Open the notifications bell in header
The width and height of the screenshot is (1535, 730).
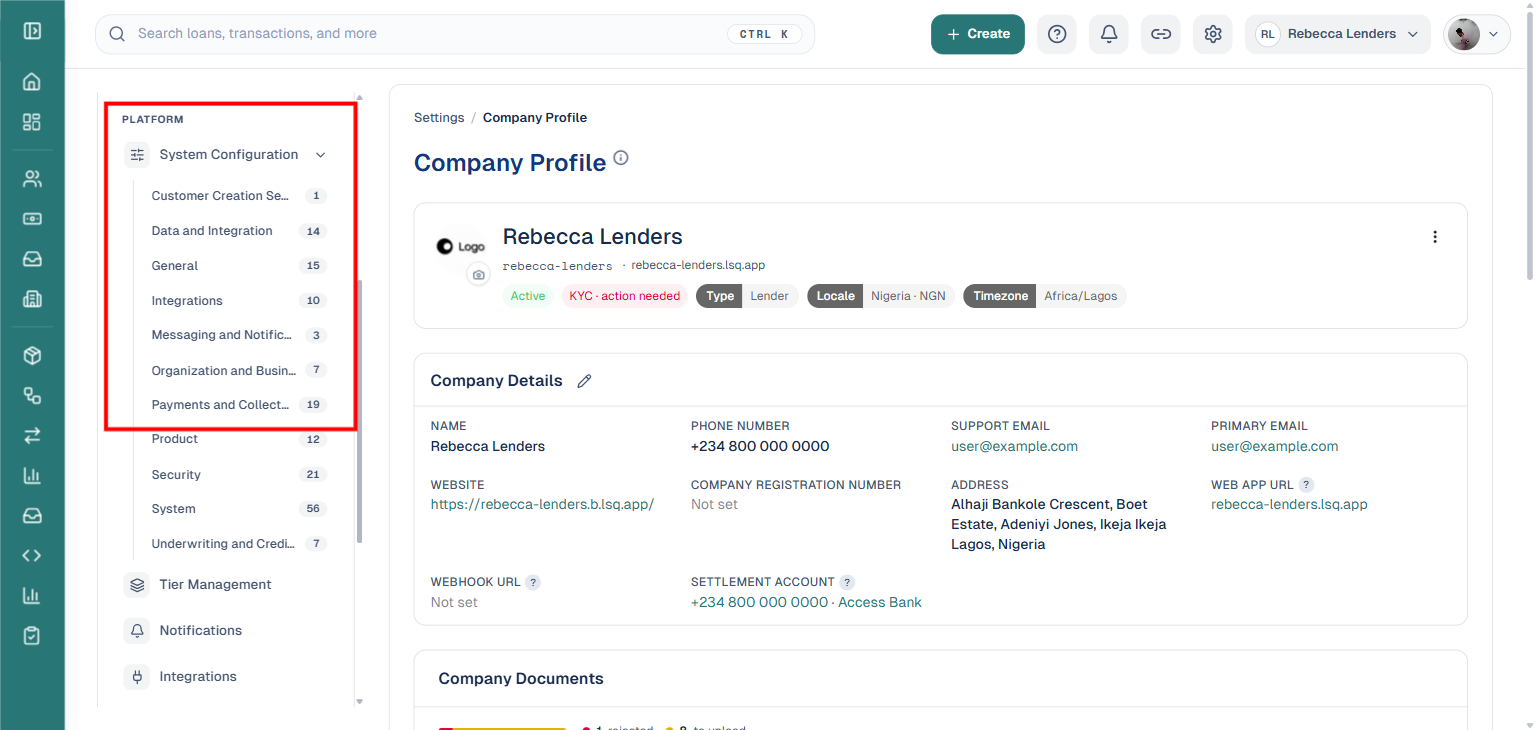pyautogui.click(x=1109, y=34)
